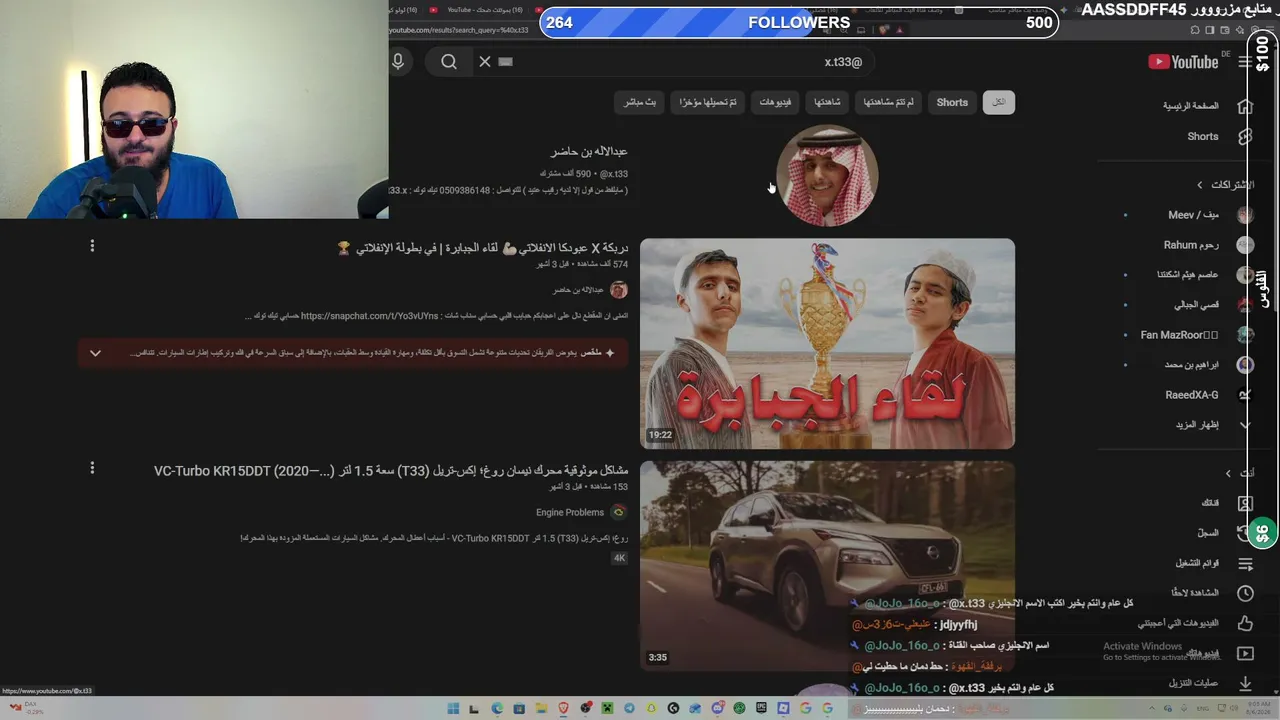
Task: Select the 'تم تحميلها مؤخرًا' filter chip
Action: click(708, 102)
